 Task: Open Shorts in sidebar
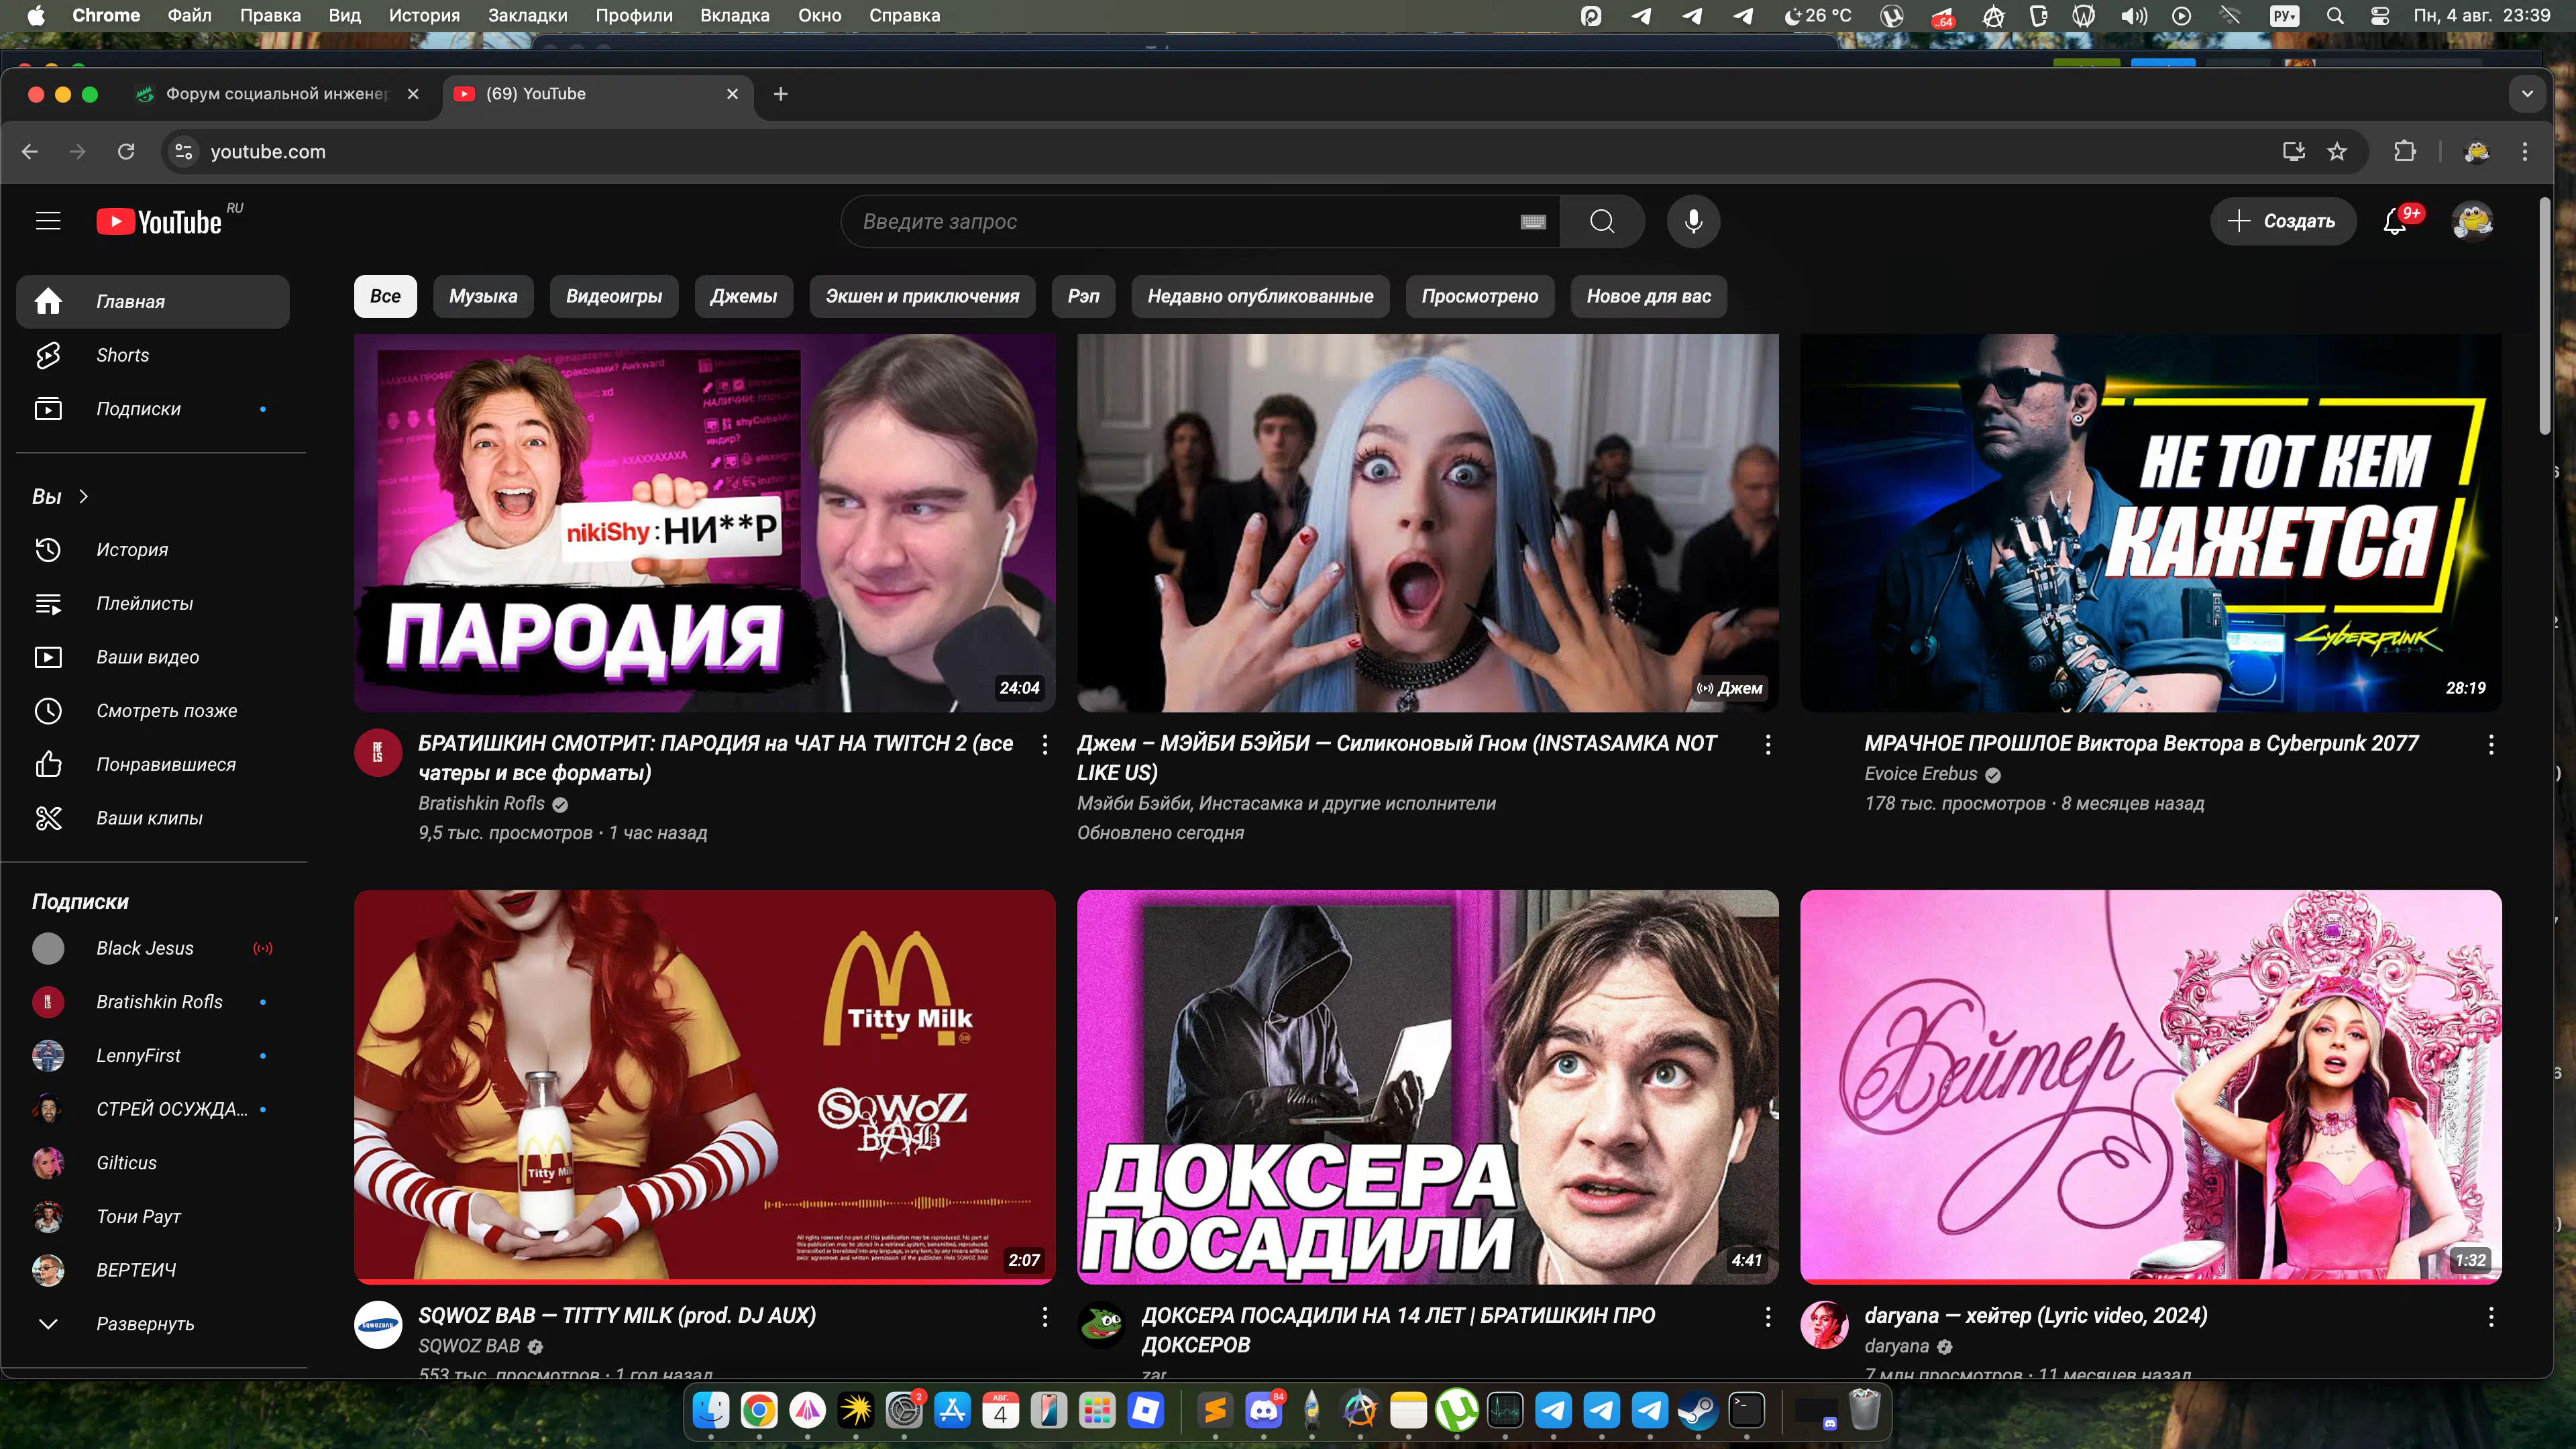pyautogui.click(x=153, y=355)
